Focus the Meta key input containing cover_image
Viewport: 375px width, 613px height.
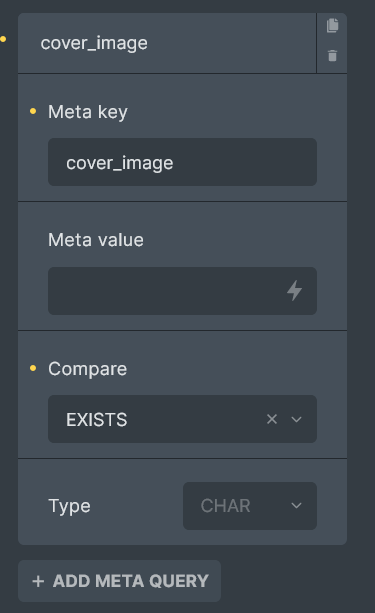182,162
